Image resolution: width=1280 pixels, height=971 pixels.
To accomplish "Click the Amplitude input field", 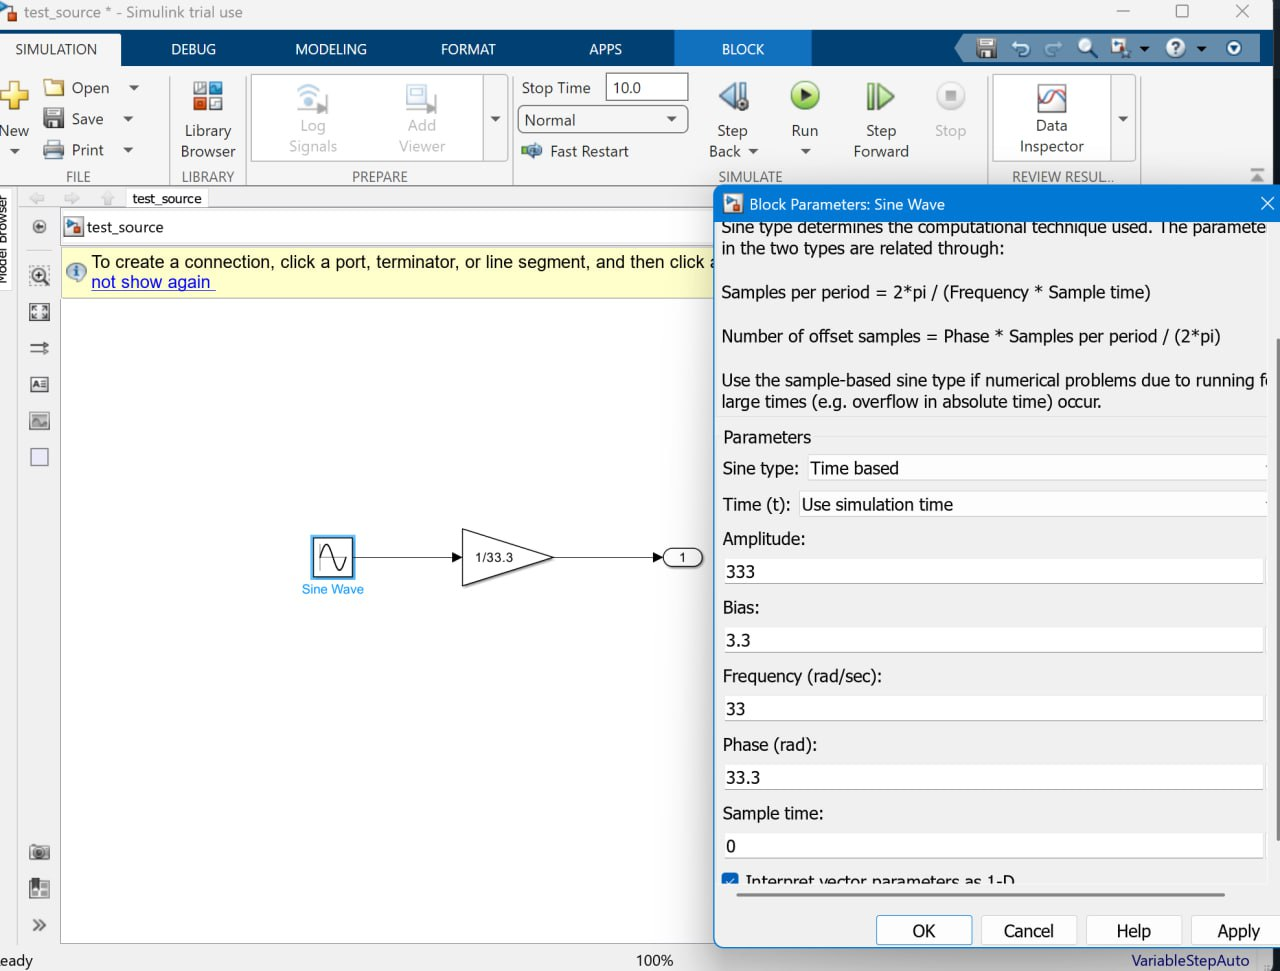I will (993, 572).
